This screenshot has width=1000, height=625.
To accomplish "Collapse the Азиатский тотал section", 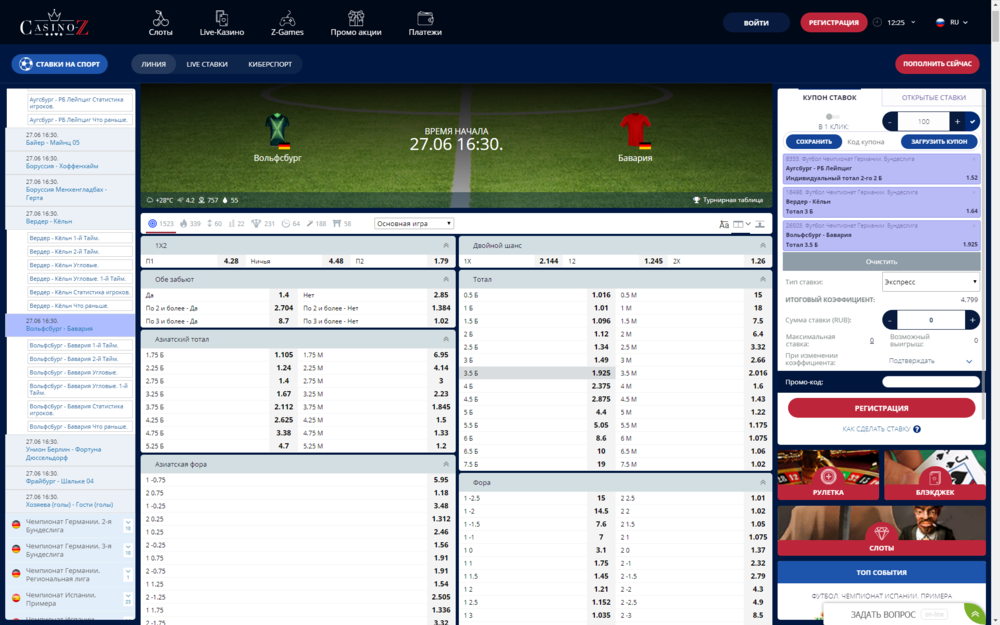I will 446,339.
